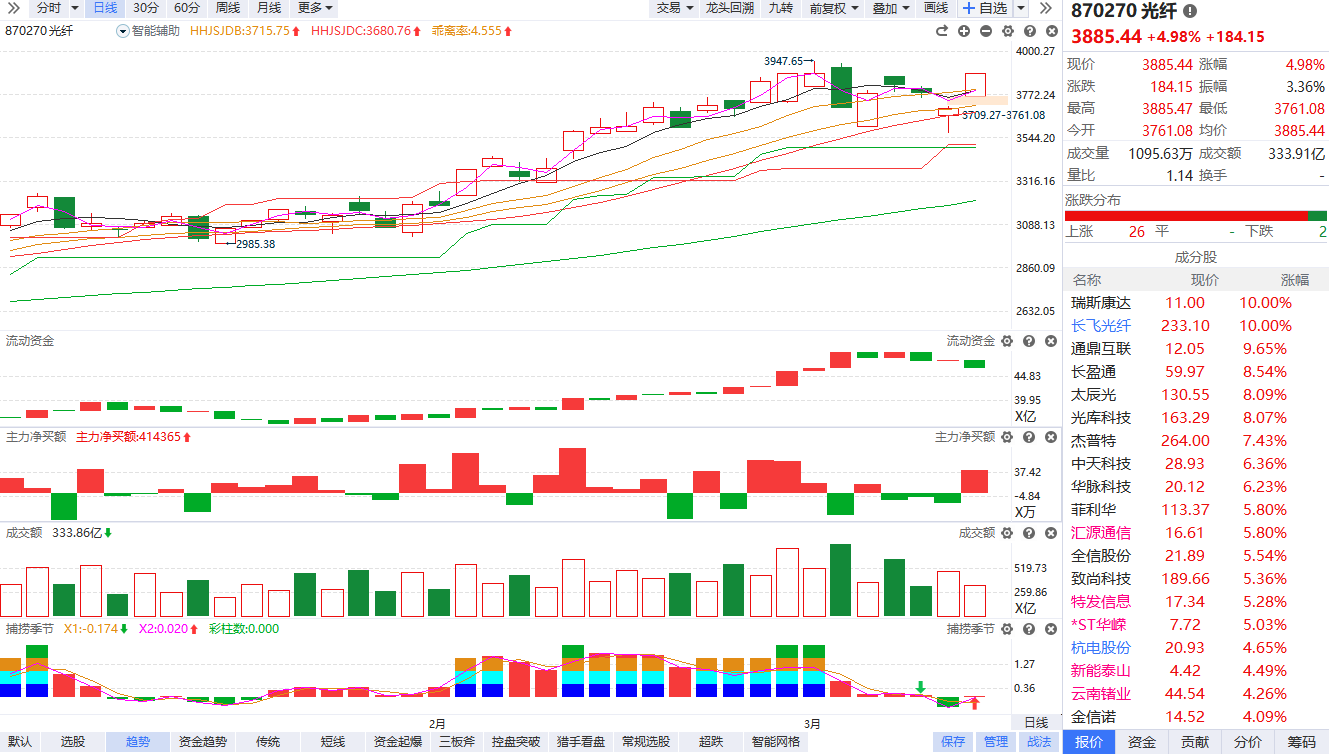Click the 涨跌分布 red-green distribution bar
The image size is (1329, 754).
tap(1196, 215)
